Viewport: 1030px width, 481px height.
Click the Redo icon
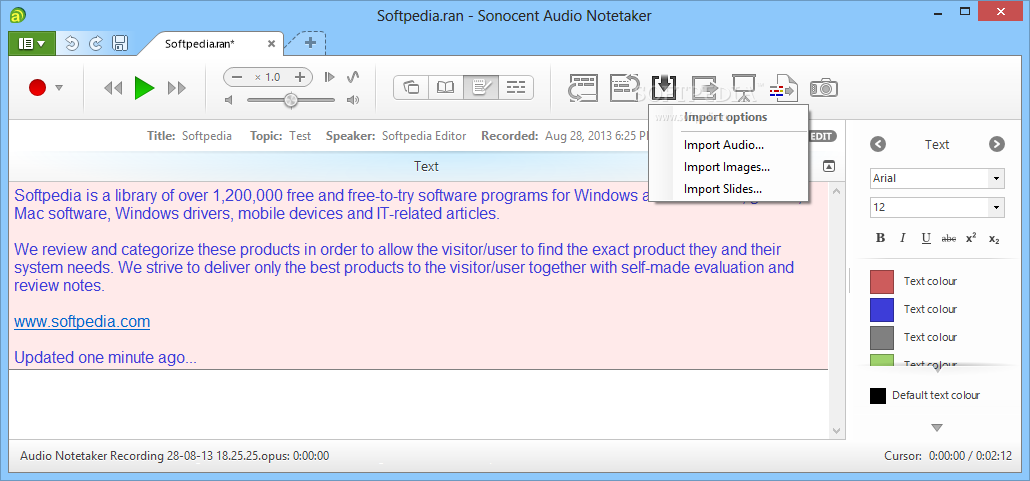pyautogui.click(x=96, y=43)
